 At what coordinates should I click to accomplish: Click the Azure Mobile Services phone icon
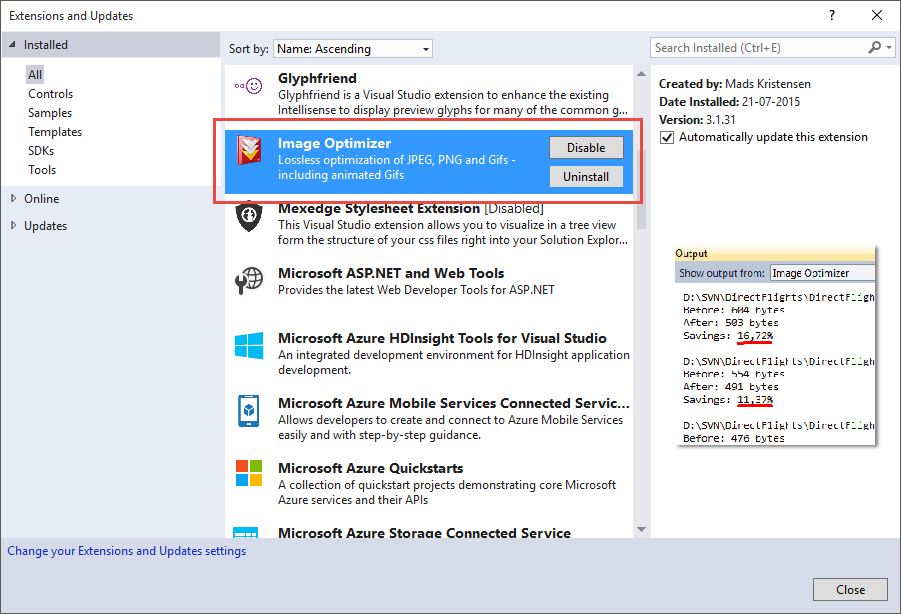[249, 411]
